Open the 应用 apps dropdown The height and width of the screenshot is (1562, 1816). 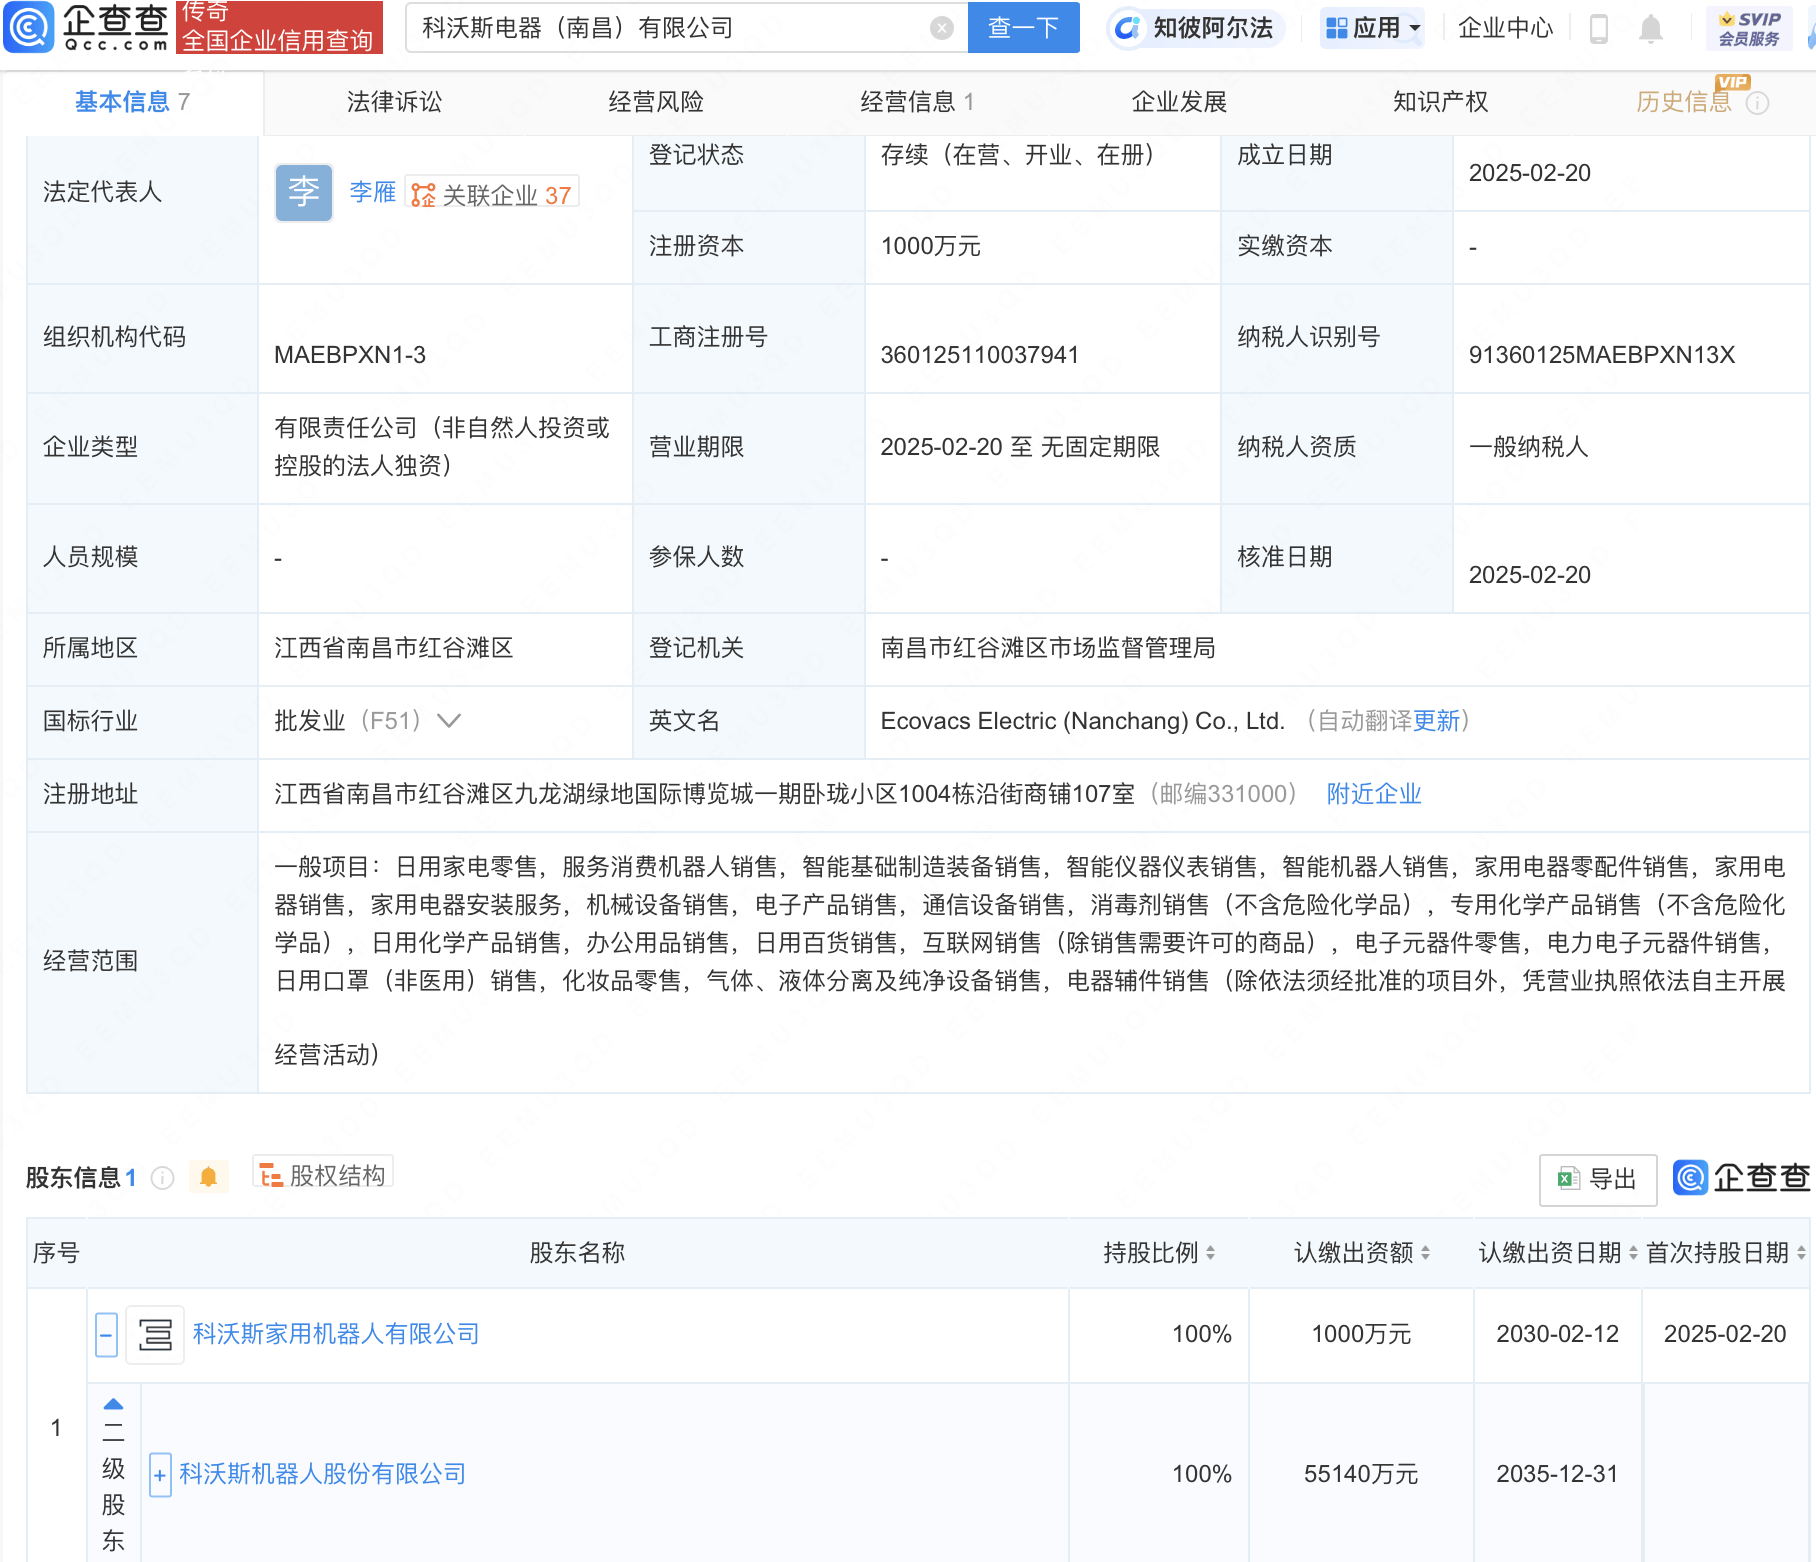[1372, 28]
